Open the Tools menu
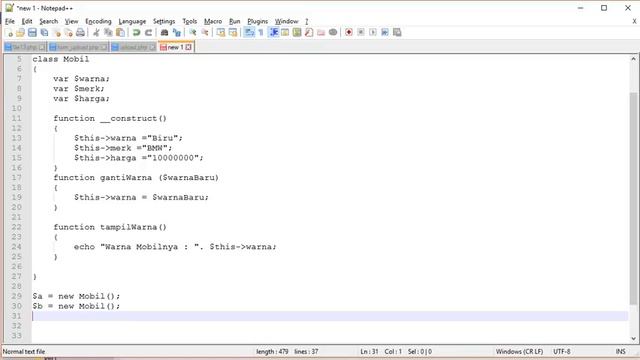Viewport: 640px width, 360px height. click(189, 21)
